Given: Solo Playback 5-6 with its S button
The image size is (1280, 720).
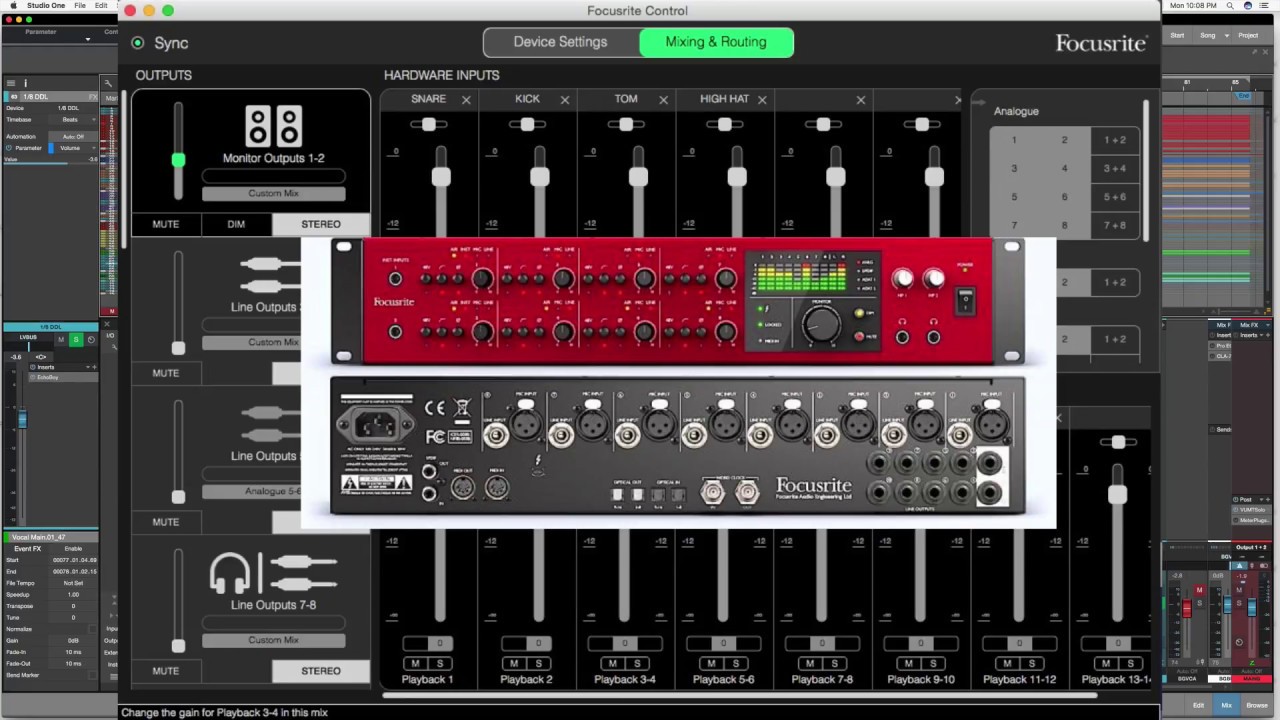Looking at the screenshot, I should coord(736,664).
